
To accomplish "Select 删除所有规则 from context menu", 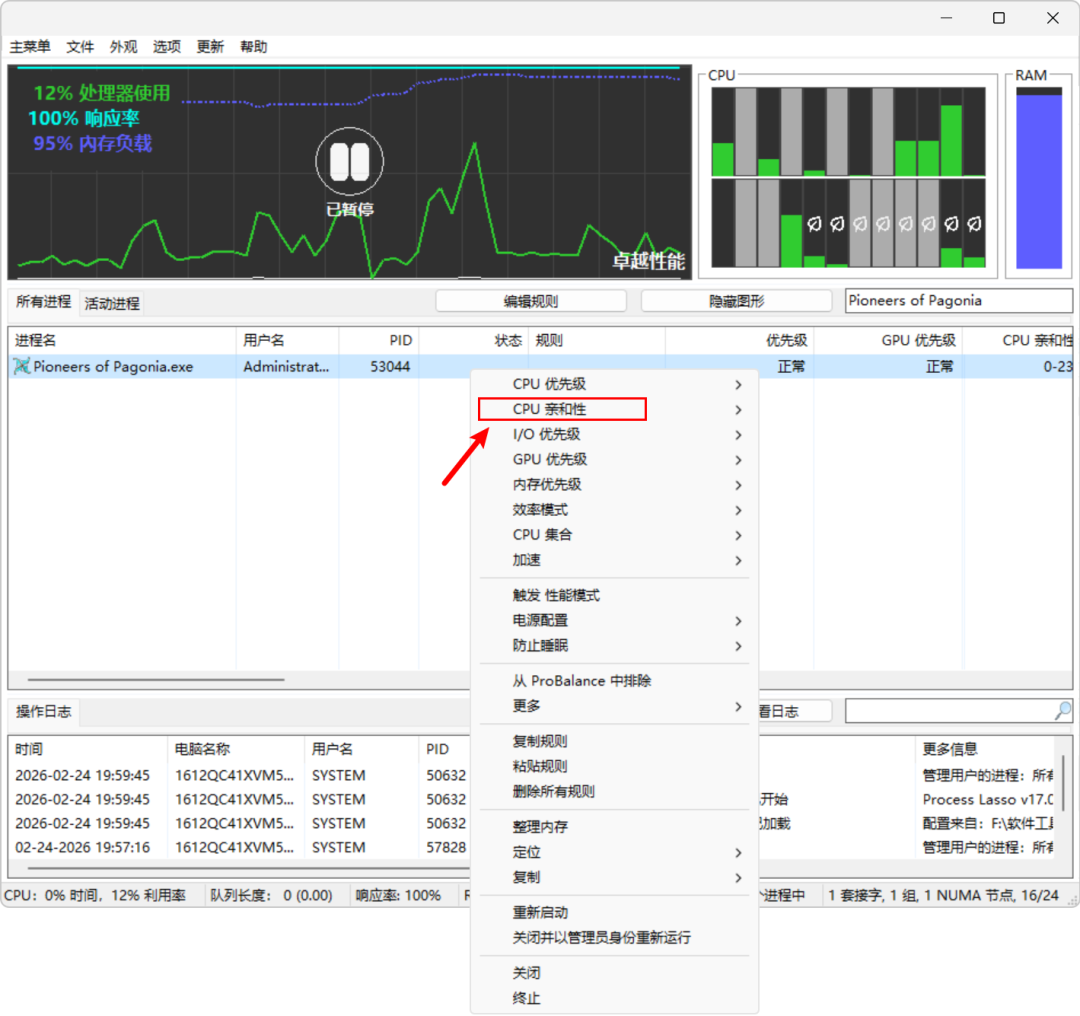I will [614, 791].
